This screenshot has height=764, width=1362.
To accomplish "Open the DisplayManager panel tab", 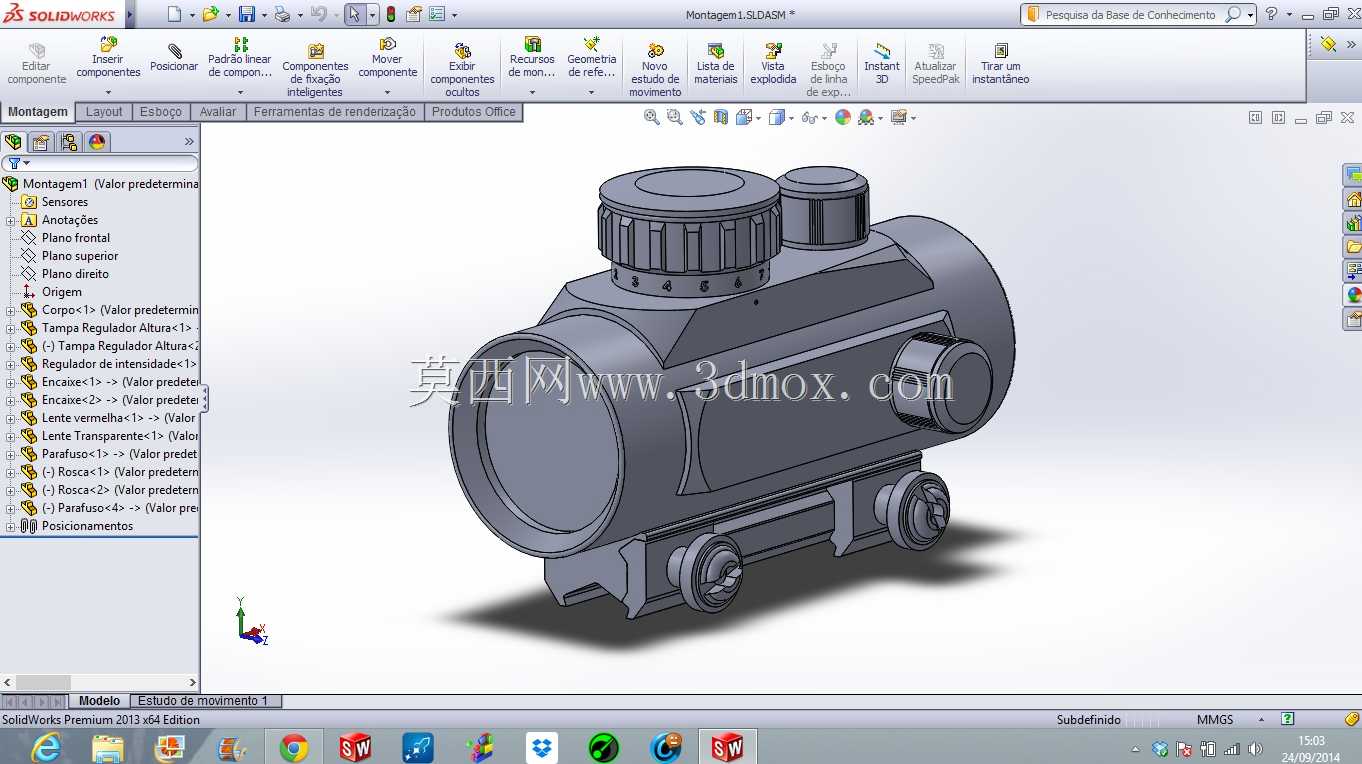I will pos(97,142).
